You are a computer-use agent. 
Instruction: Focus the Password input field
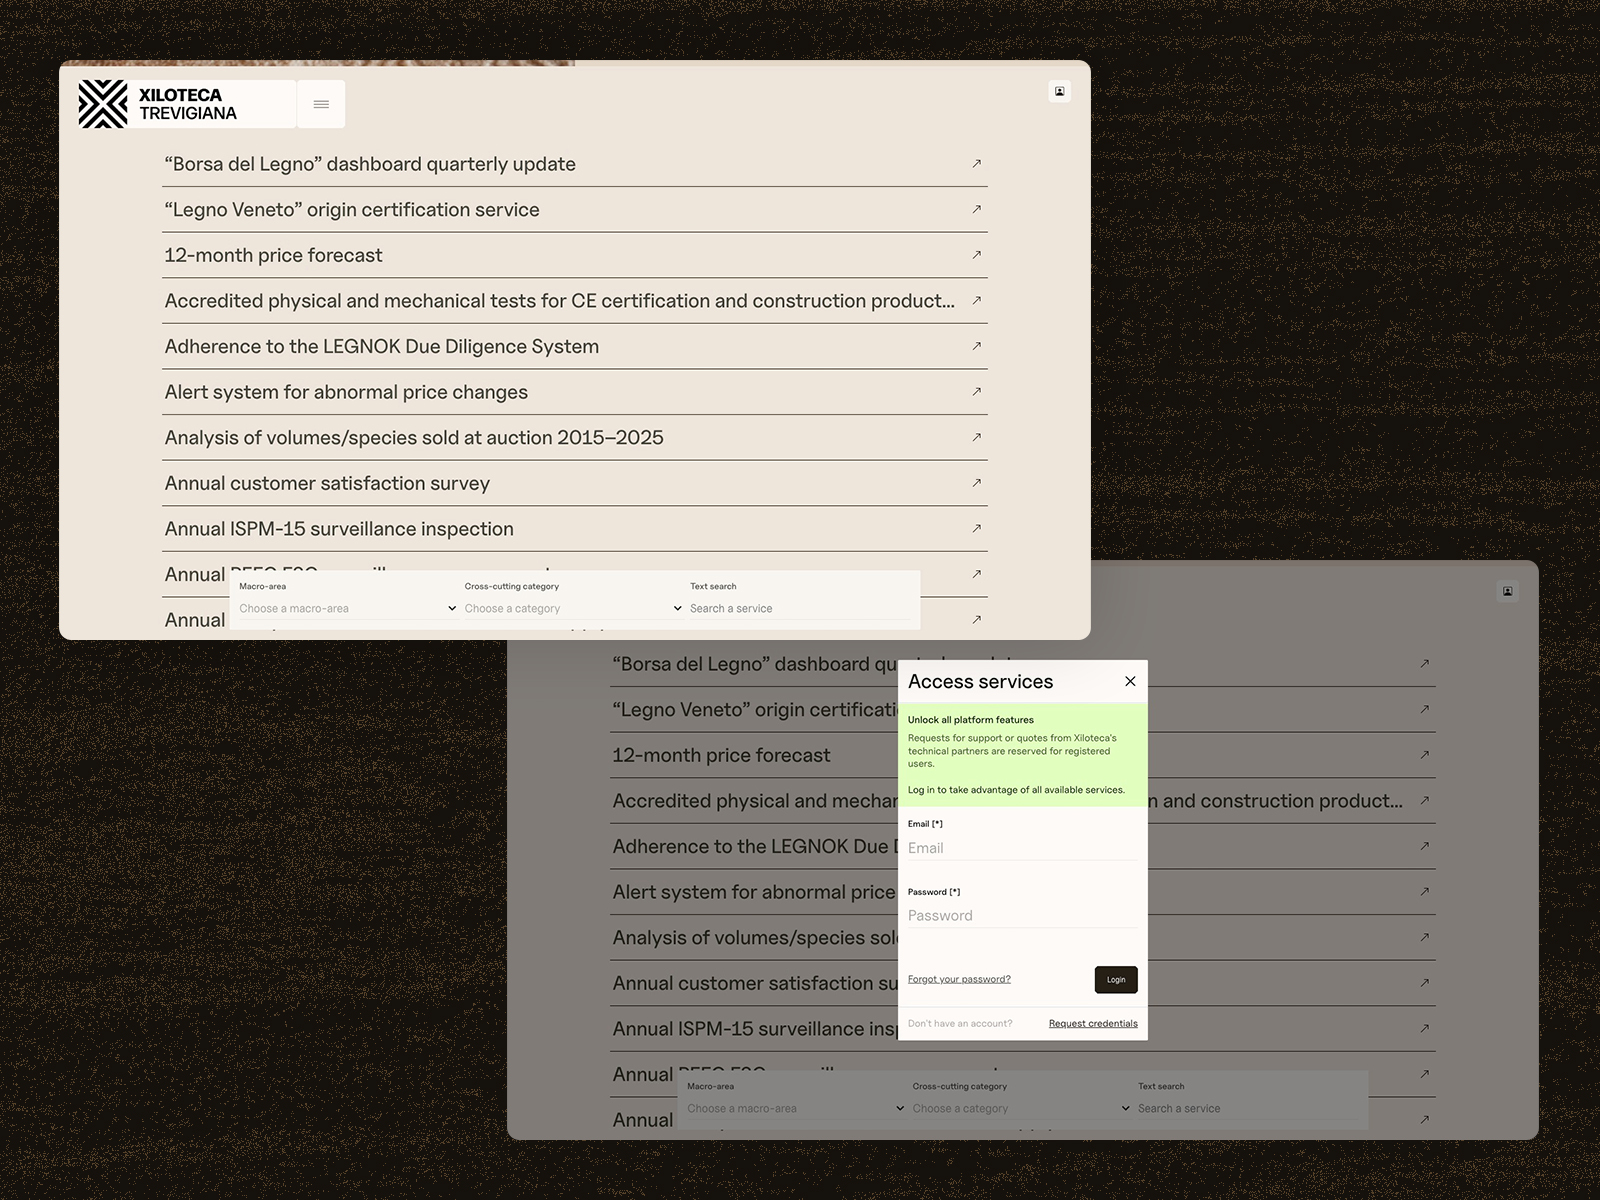click(x=1022, y=916)
